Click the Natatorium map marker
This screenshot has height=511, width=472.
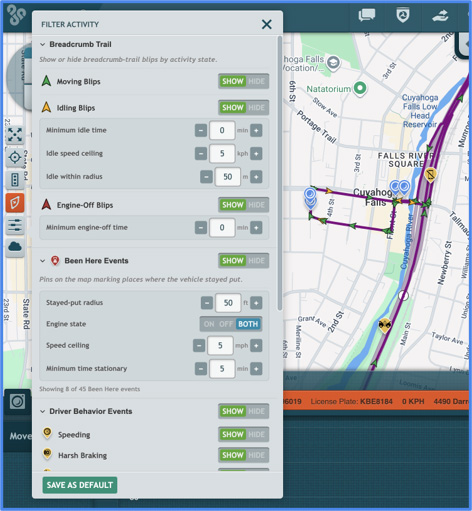[x=360, y=89]
